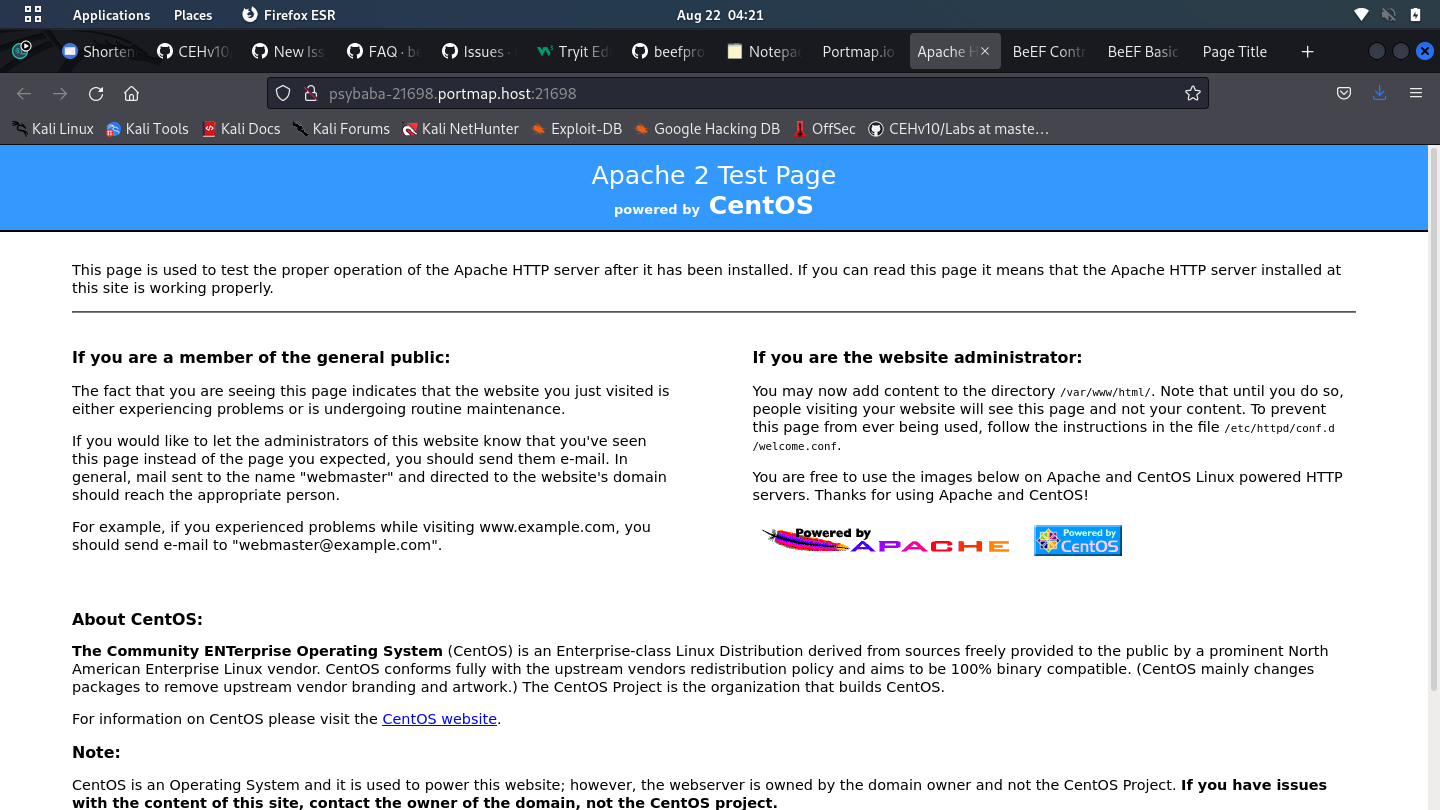Open the insecure connection padlock info
The height and width of the screenshot is (810, 1440).
[311, 92]
